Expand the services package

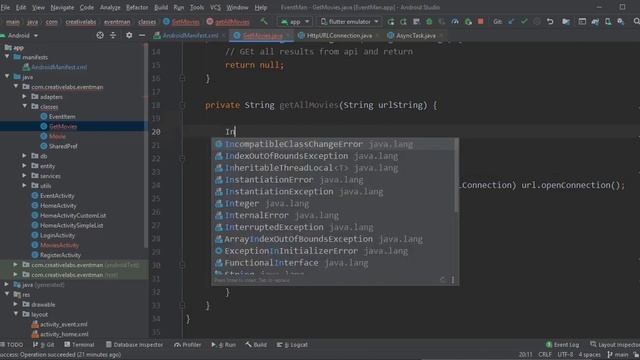tap(24, 176)
